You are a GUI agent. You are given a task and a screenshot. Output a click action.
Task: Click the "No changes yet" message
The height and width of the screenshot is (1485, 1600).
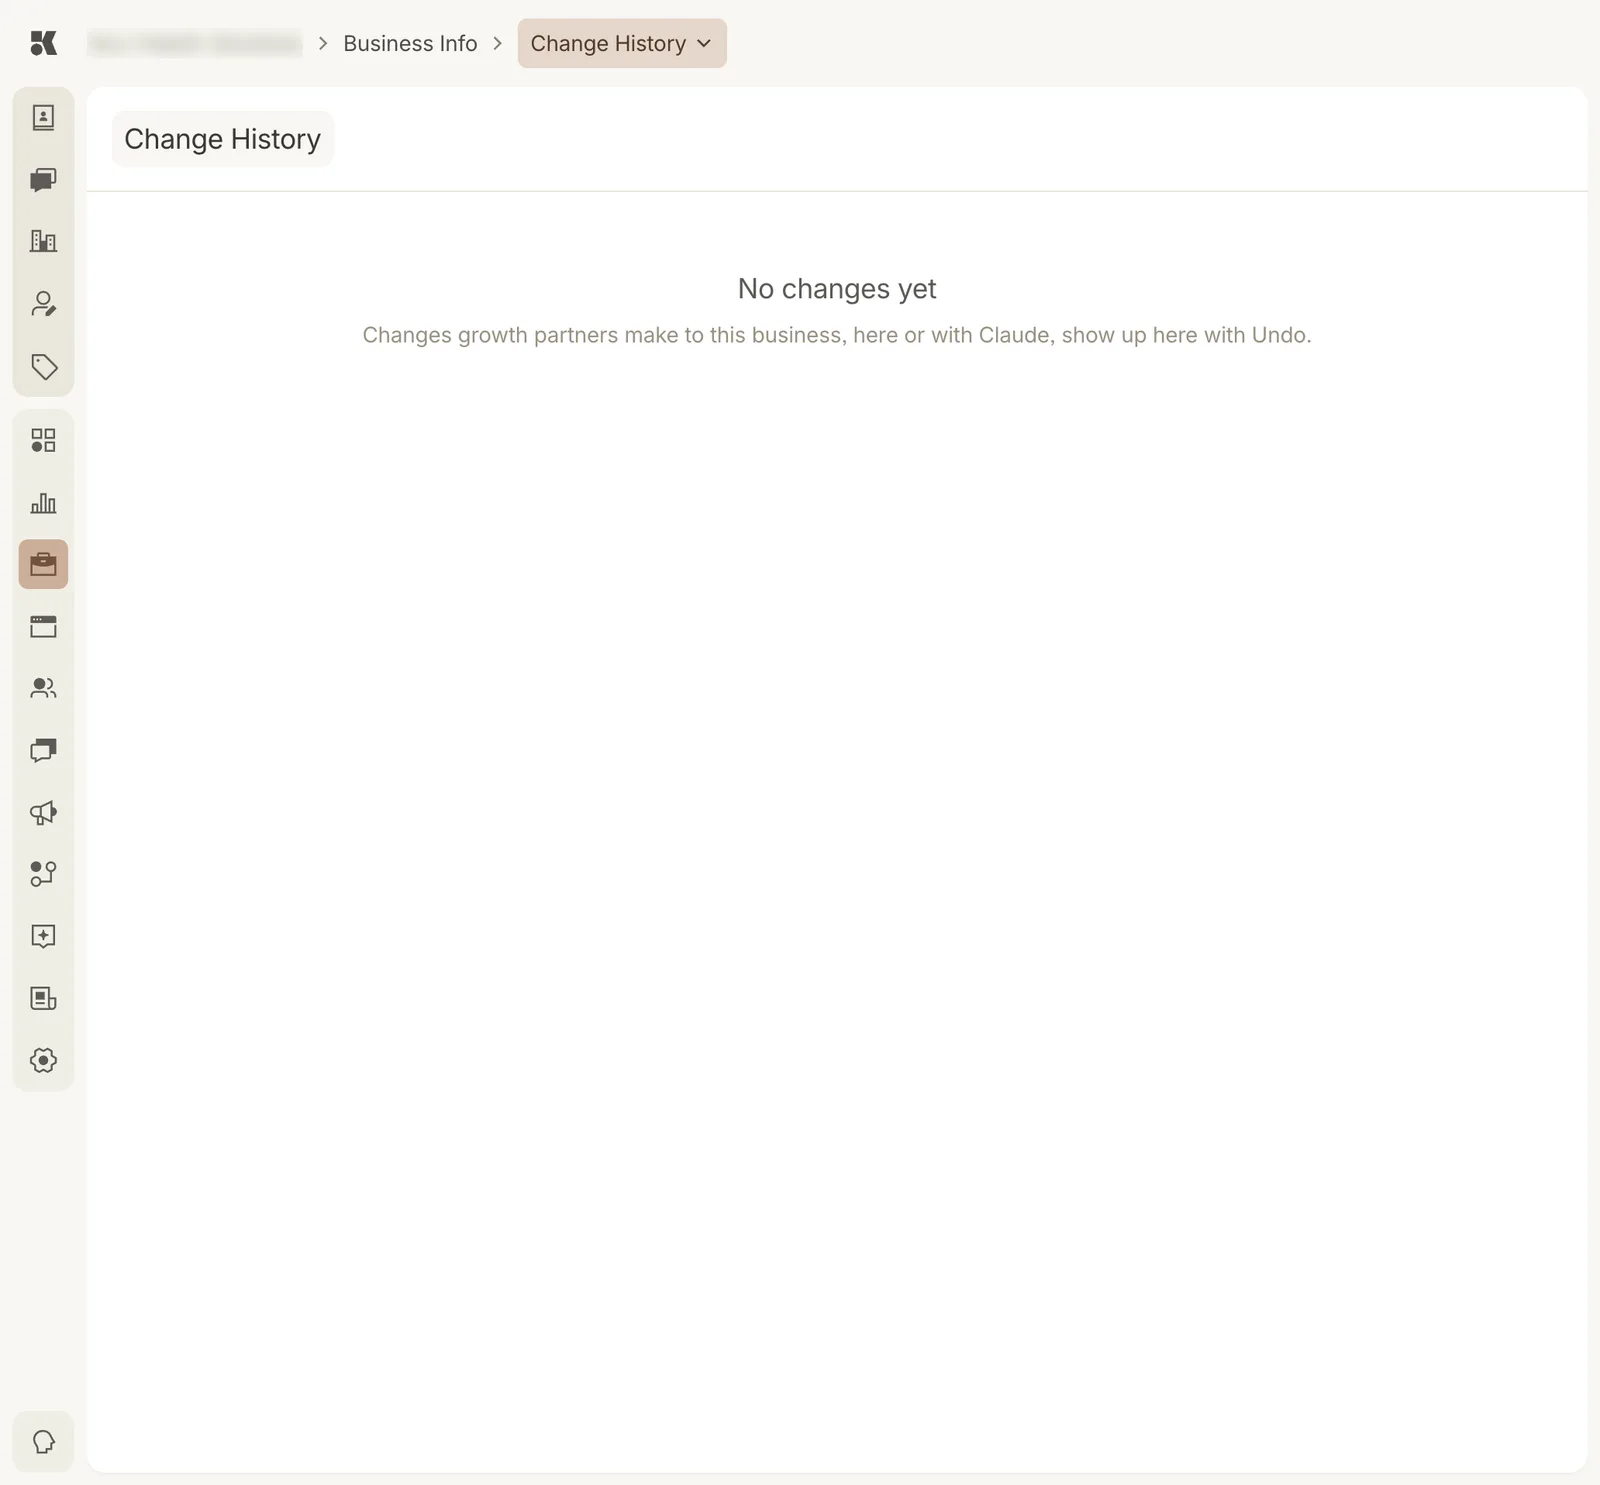tap(837, 289)
